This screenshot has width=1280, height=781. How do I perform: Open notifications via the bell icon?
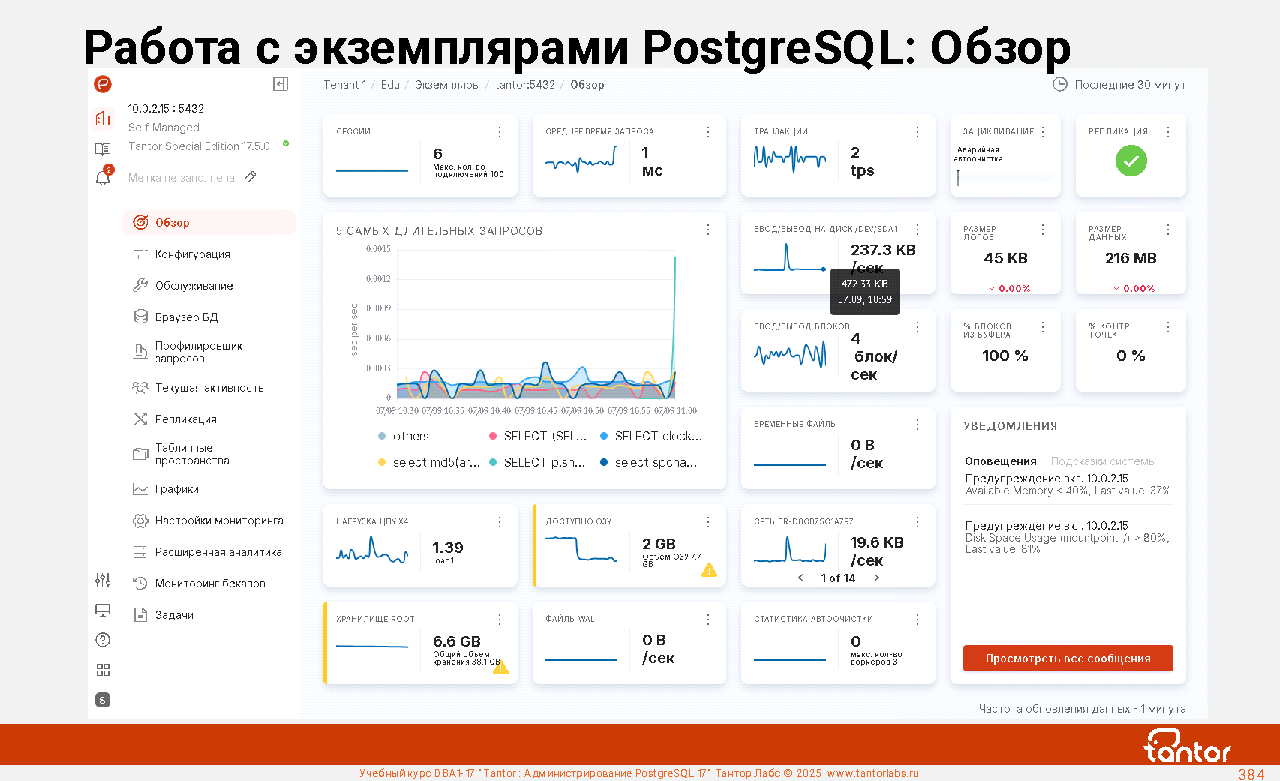click(102, 178)
